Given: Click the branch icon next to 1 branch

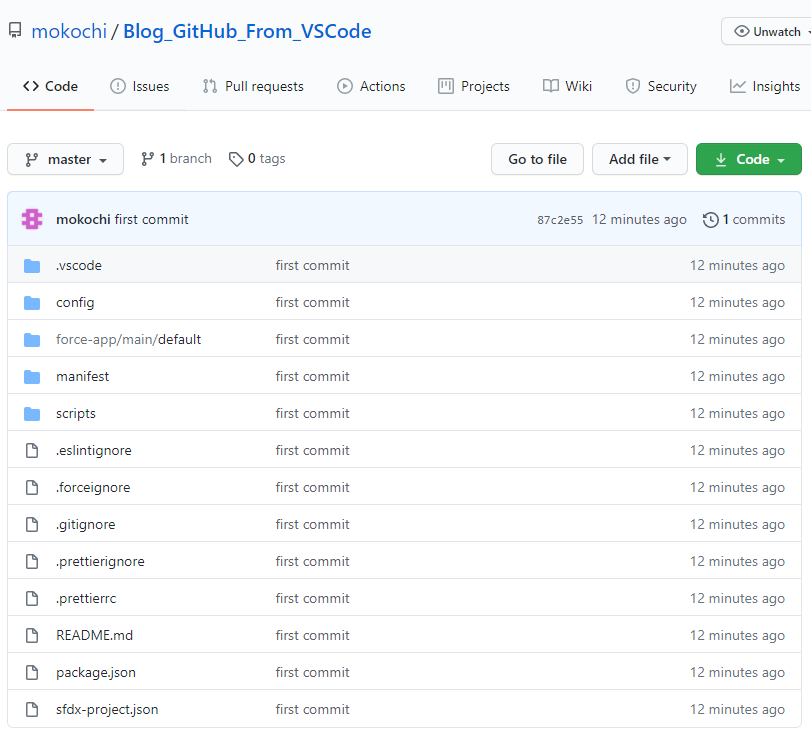Looking at the screenshot, I should pos(147,159).
